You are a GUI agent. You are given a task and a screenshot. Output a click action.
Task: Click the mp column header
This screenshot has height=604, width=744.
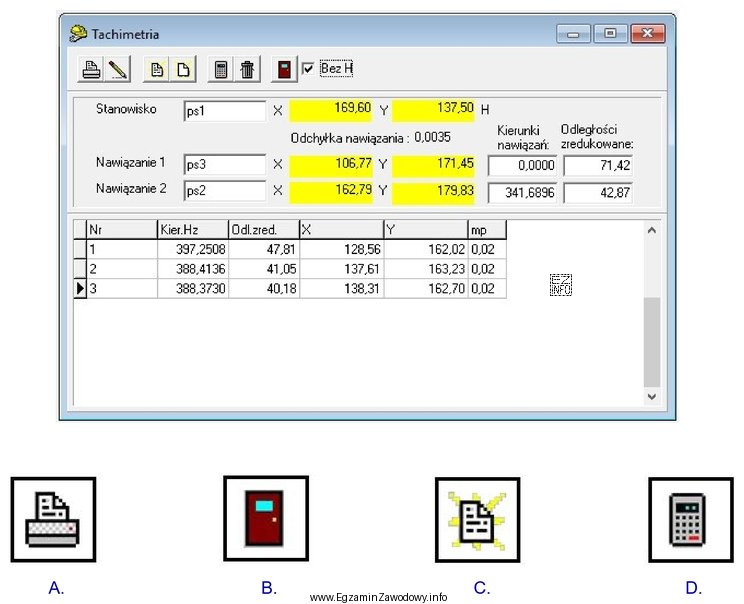pyautogui.click(x=487, y=230)
